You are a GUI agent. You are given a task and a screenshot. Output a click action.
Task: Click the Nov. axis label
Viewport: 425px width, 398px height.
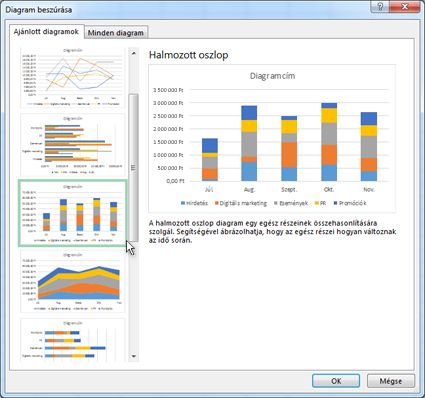369,189
